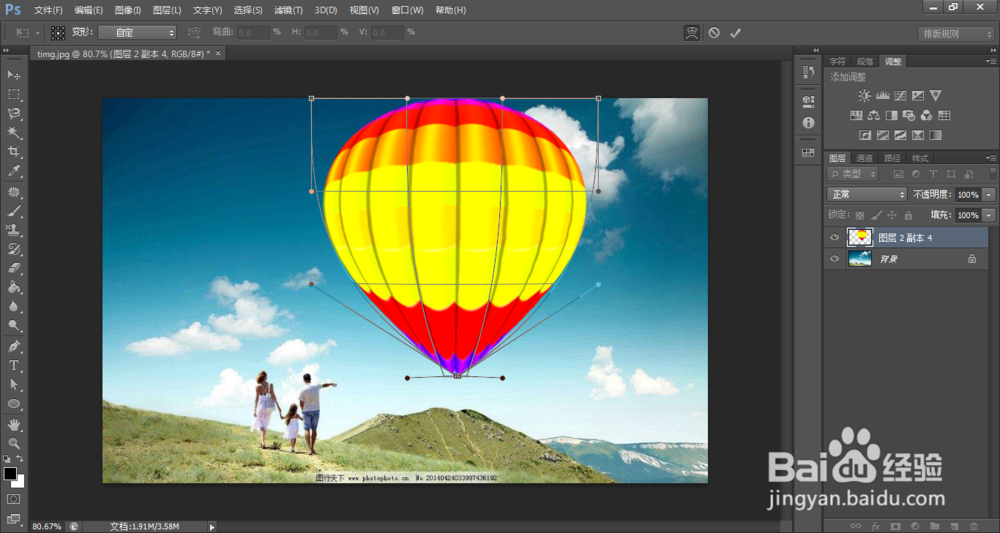Switch to the 通道 tab
Viewport: 1000px width, 533px height.
pyautogui.click(x=864, y=158)
